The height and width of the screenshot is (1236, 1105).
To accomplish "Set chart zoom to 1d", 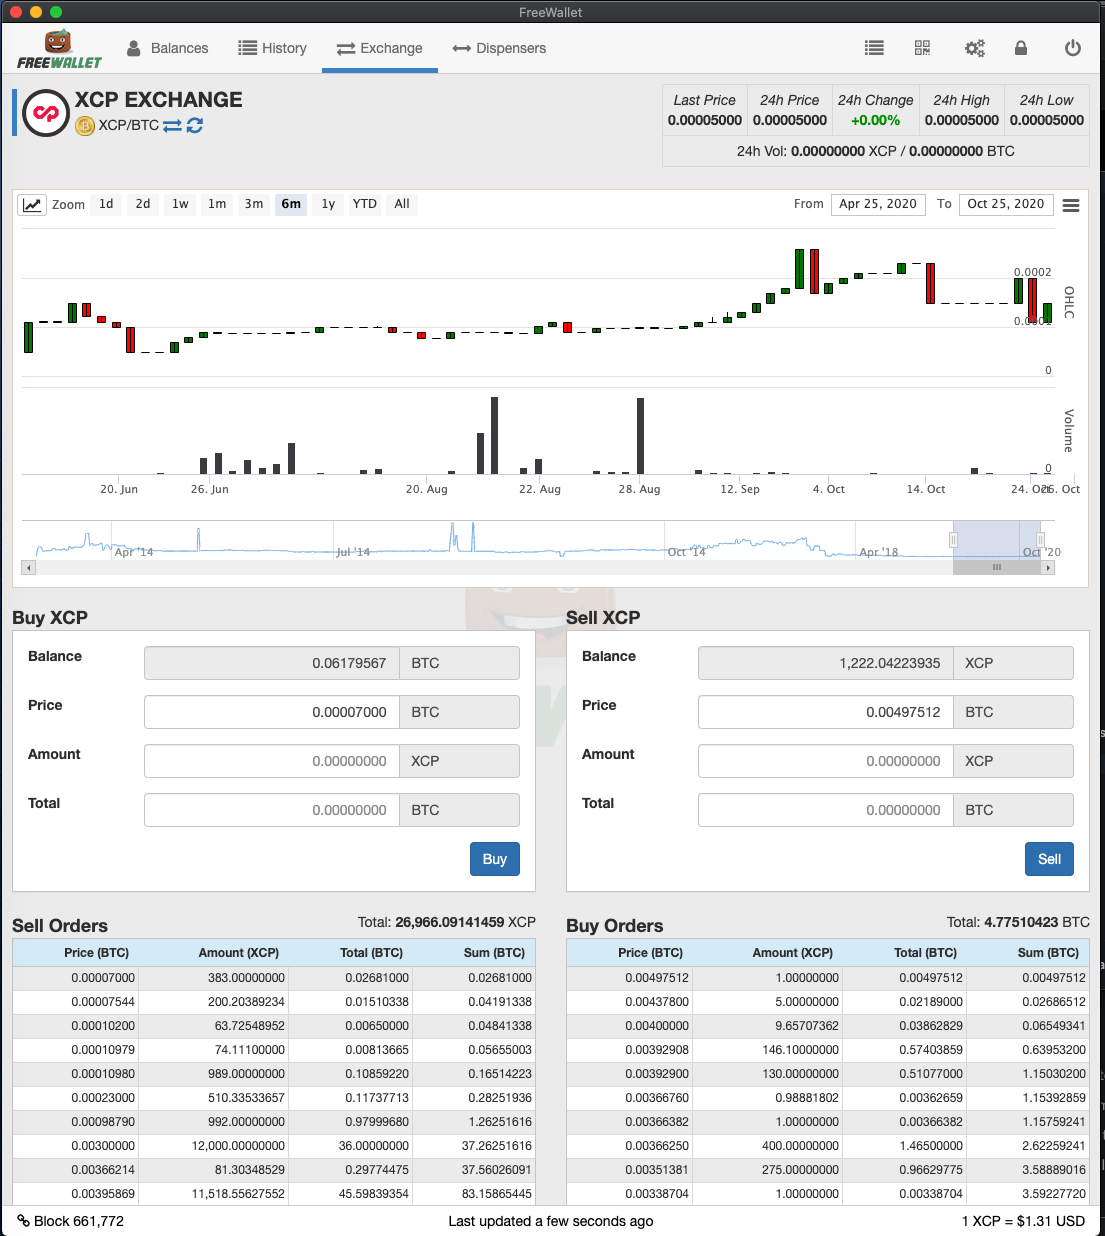I will (x=106, y=204).
